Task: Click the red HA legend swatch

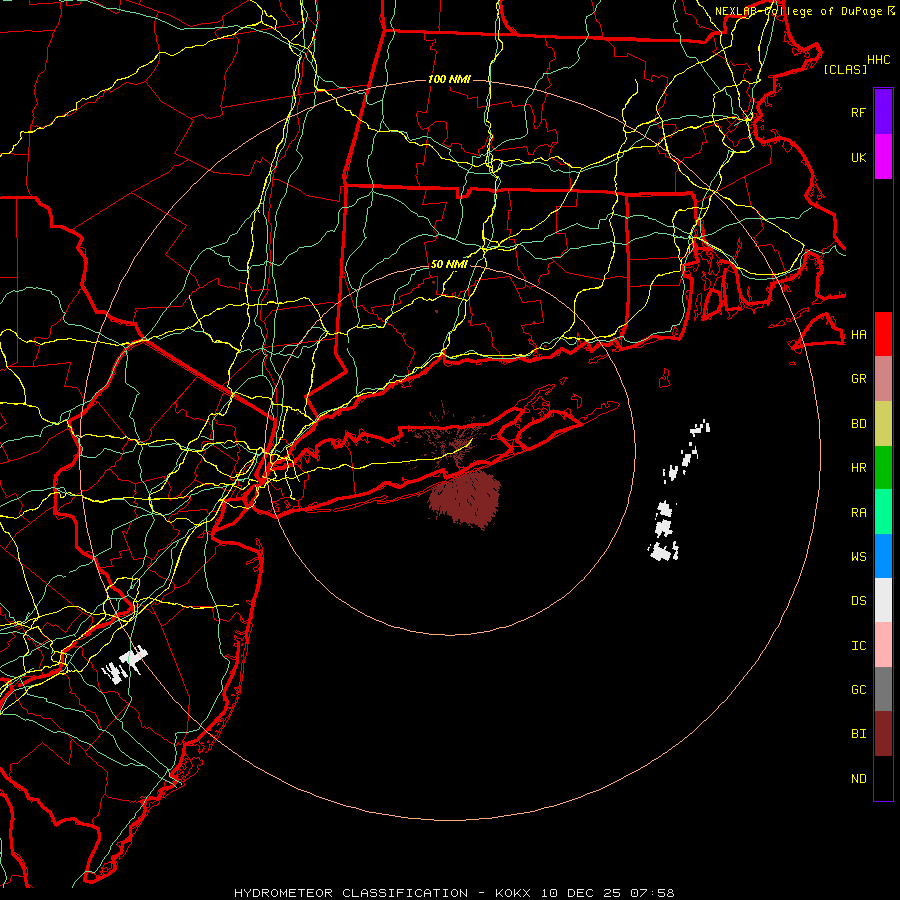Action: coord(883,334)
